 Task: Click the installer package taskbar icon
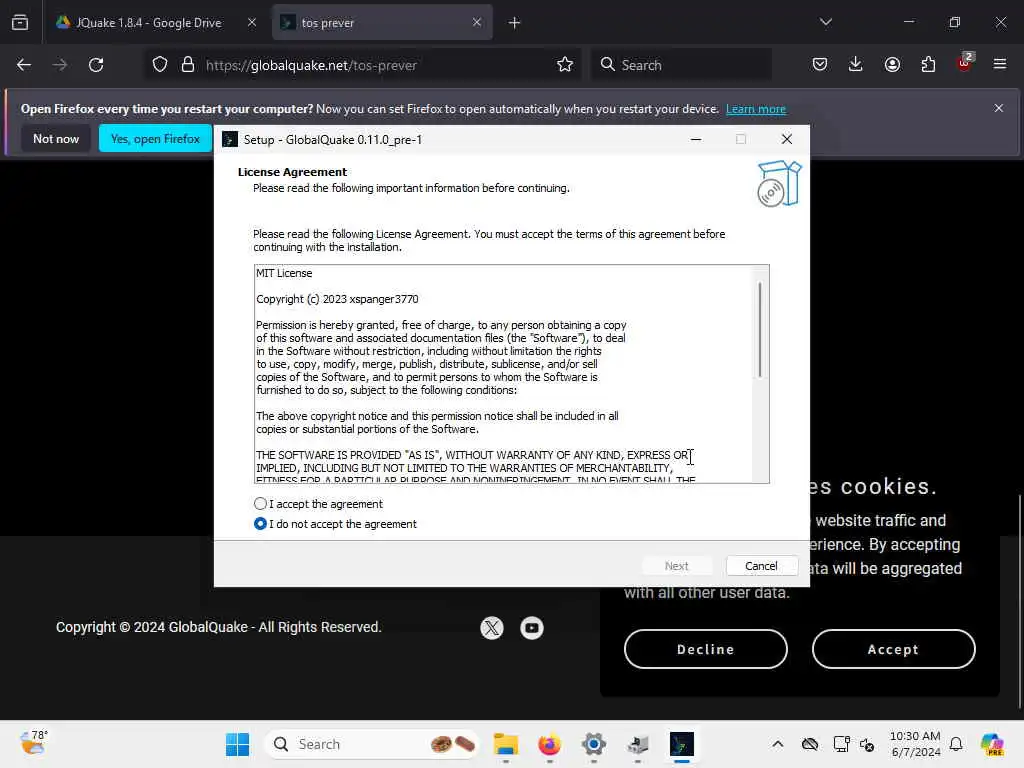(x=637, y=744)
